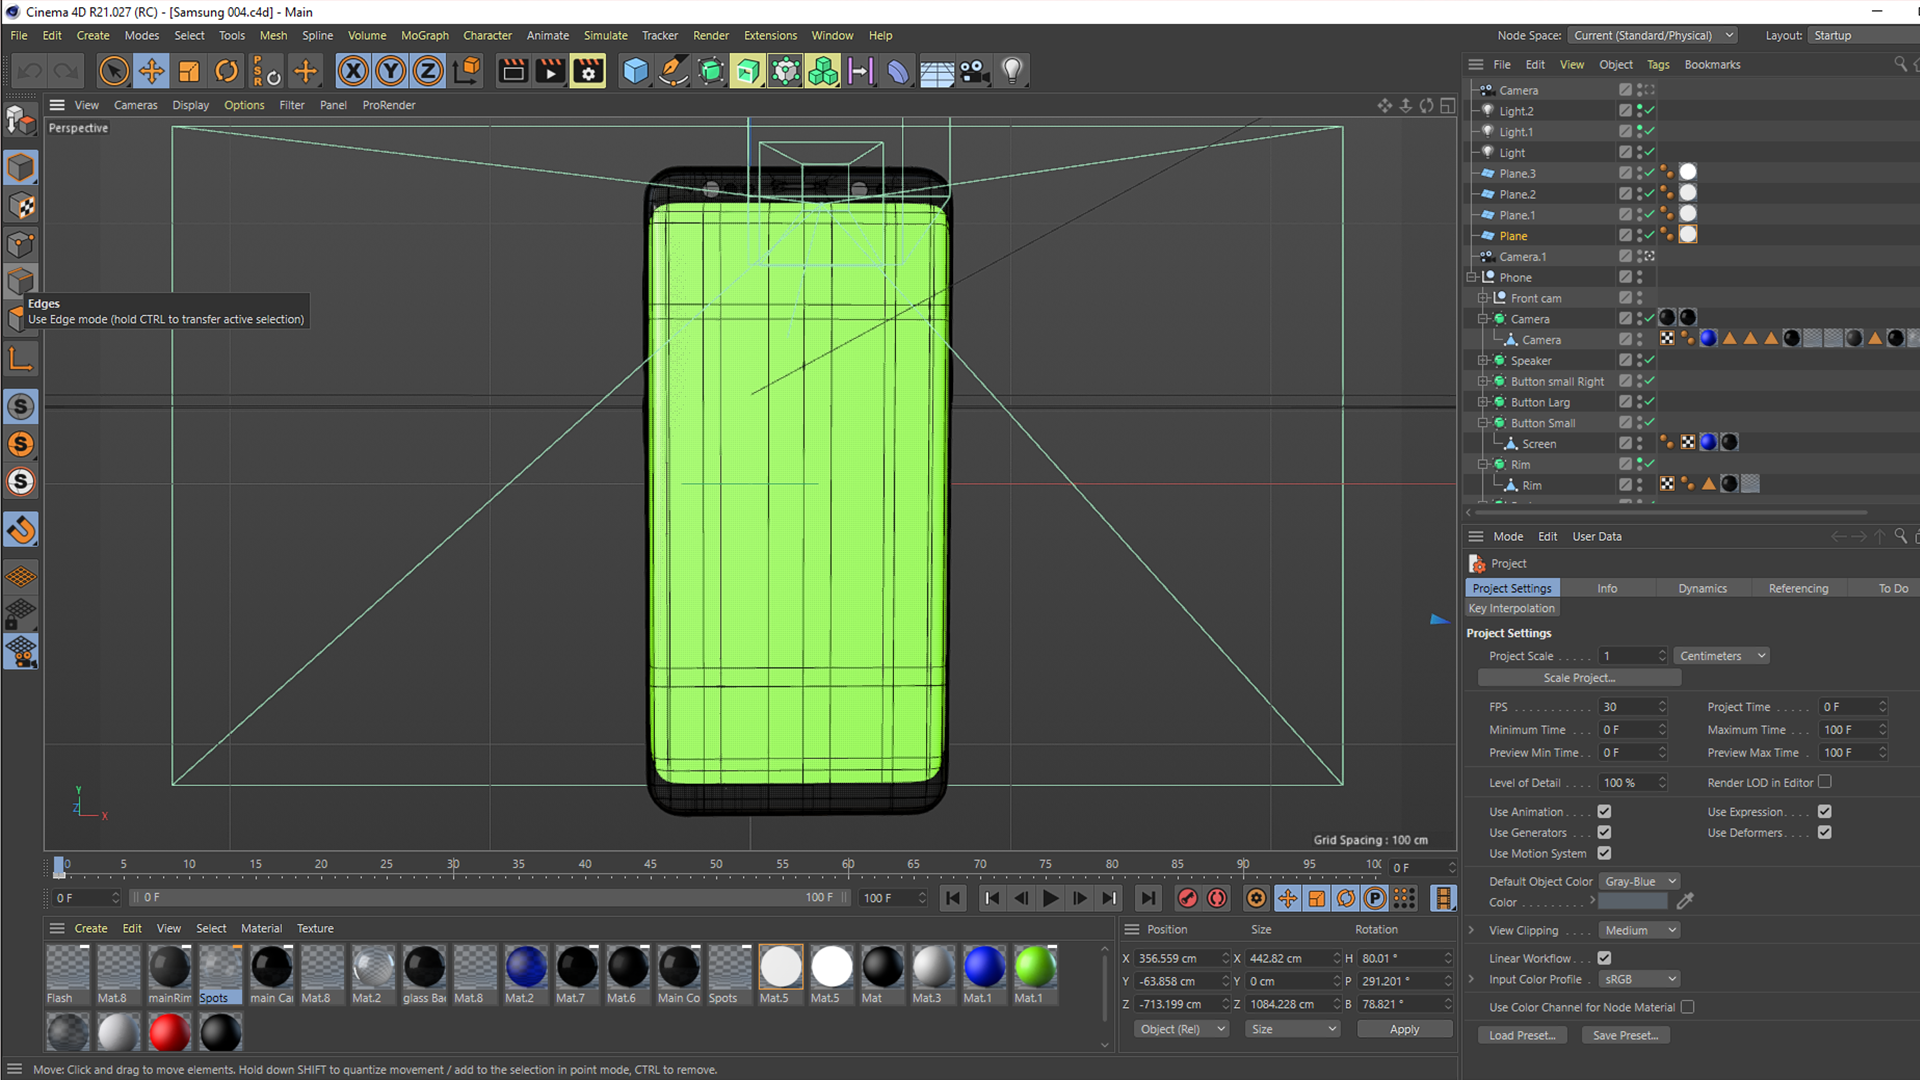Click the Record Active Objects button
The height and width of the screenshot is (1080, 1920).
click(x=1187, y=898)
